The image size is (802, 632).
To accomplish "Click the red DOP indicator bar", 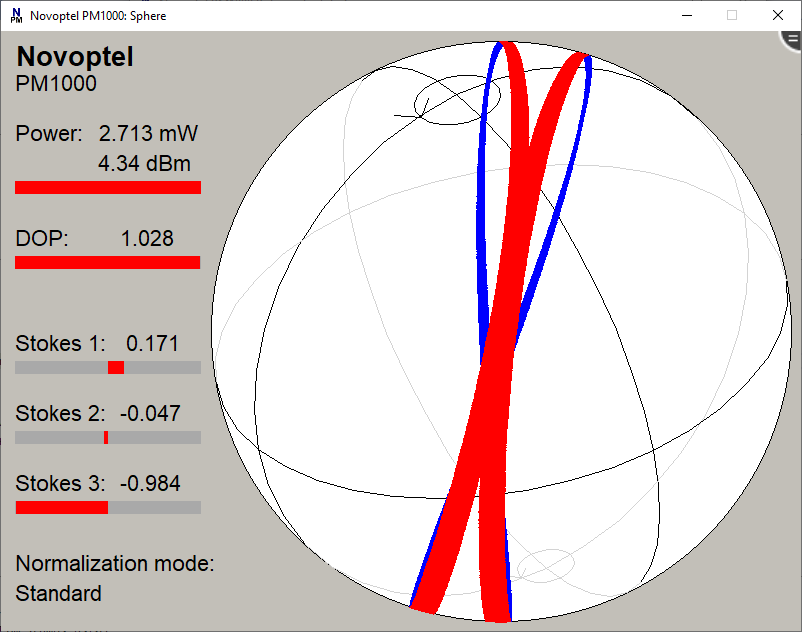I will pyautogui.click(x=108, y=262).
